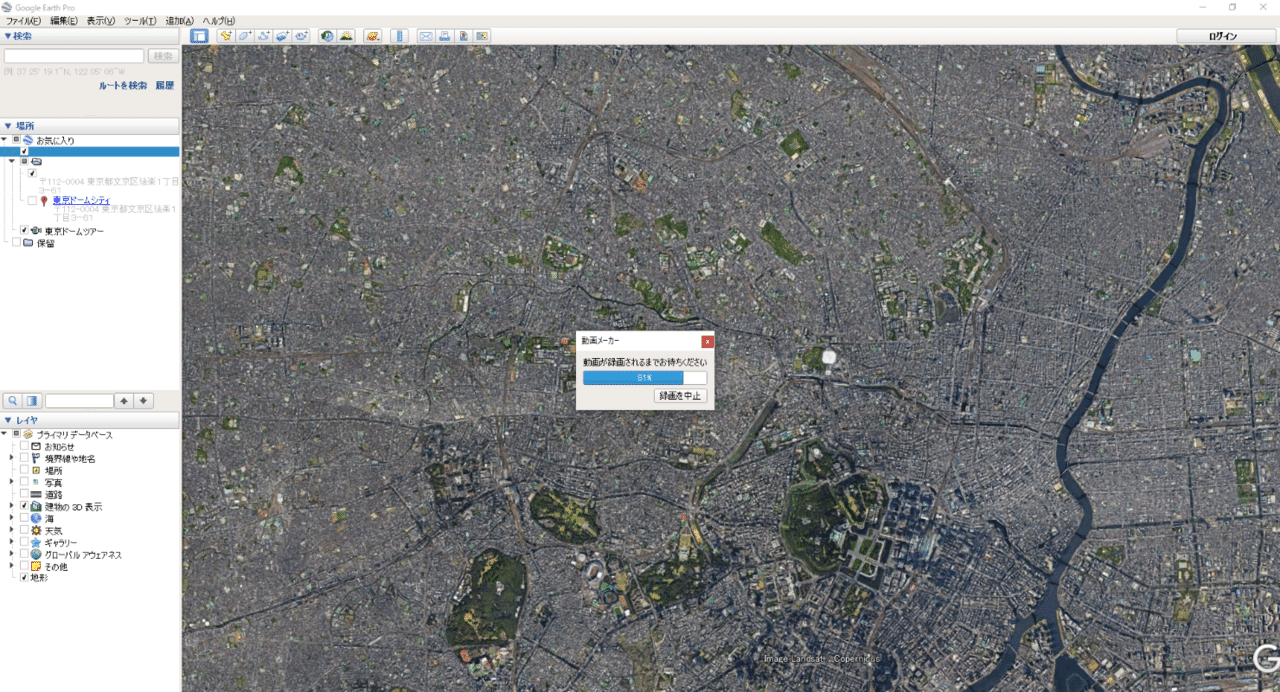Stop recording with 録画を中止 button

pyautogui.click(x=680, y=395)
